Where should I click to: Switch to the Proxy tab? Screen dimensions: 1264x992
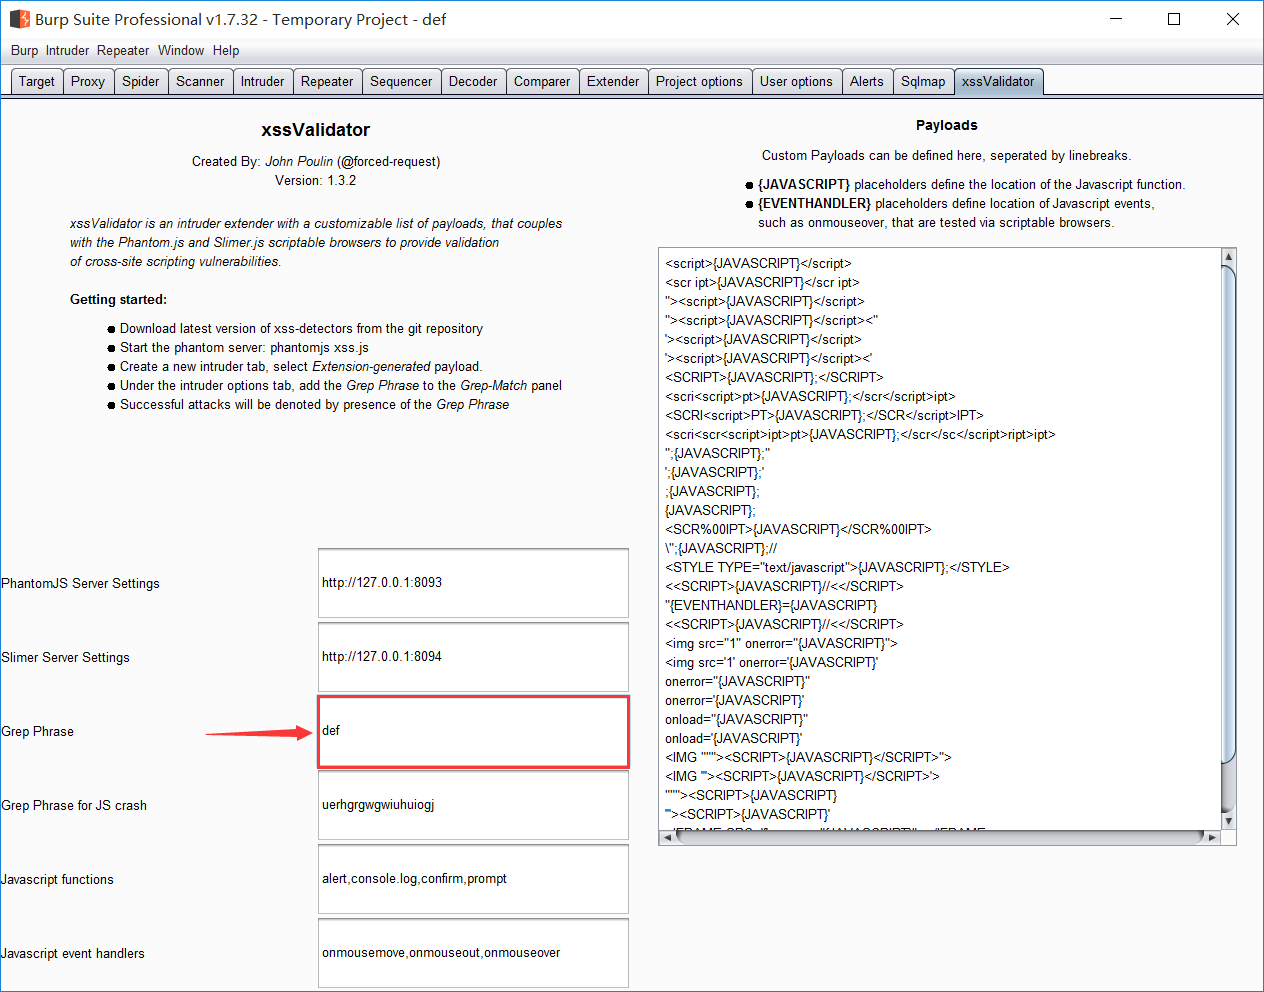coord(88,82)
